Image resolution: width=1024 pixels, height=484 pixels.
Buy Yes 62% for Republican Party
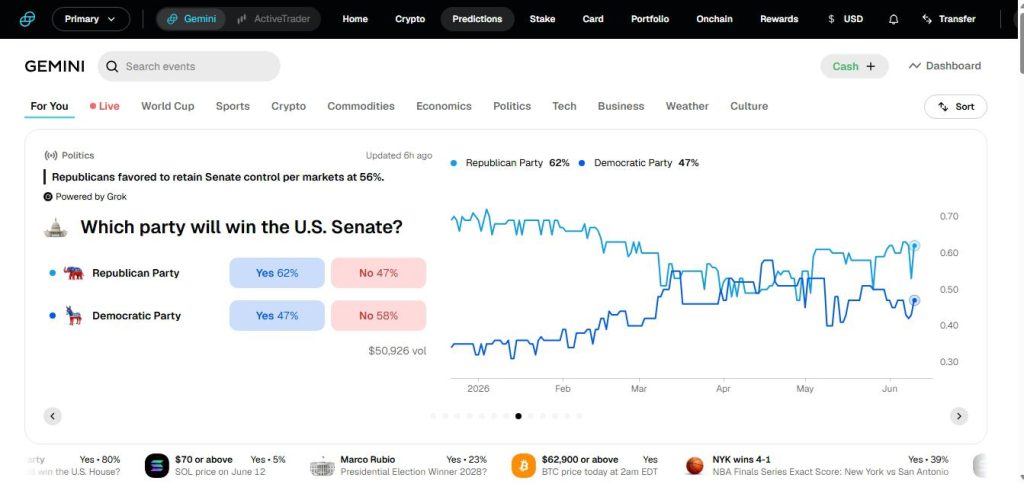[x=277, y=273]
